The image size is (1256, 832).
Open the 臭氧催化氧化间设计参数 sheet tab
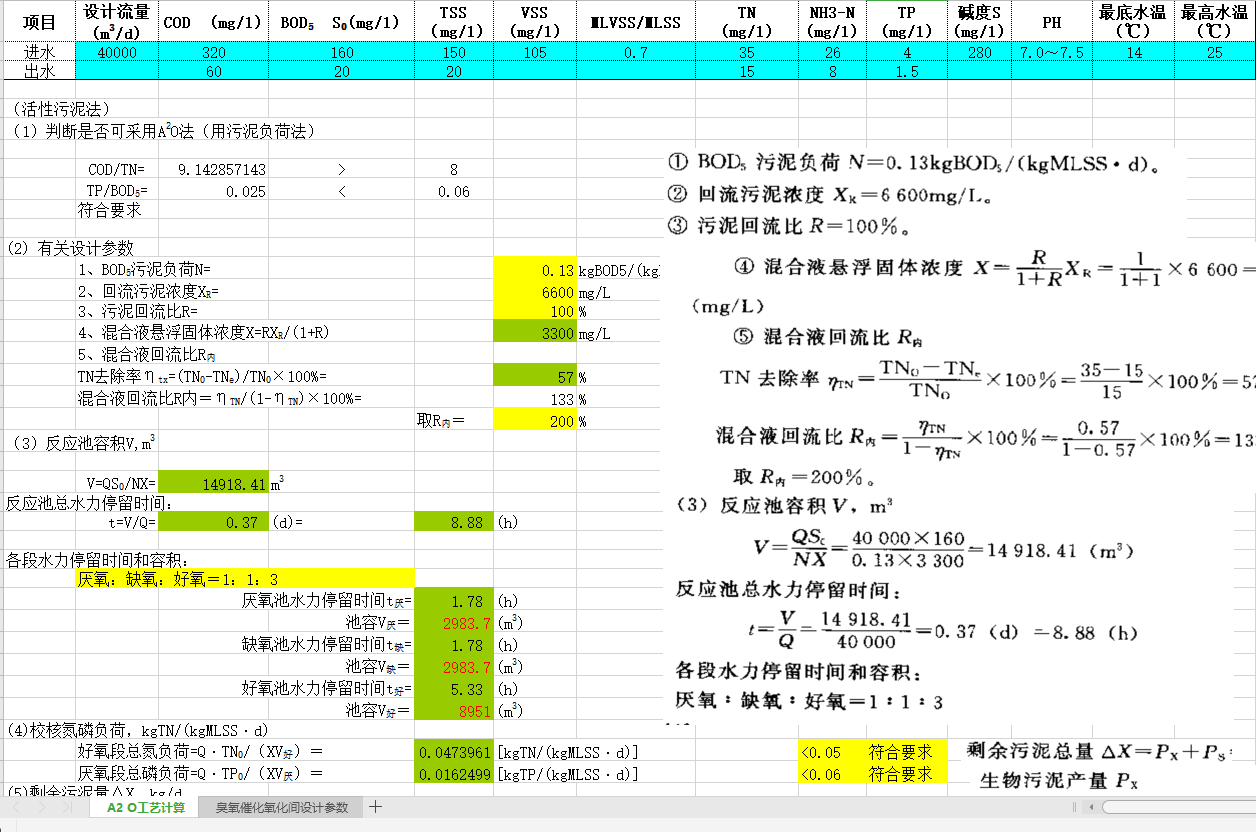pyautogui.click(x=282, y=807)
